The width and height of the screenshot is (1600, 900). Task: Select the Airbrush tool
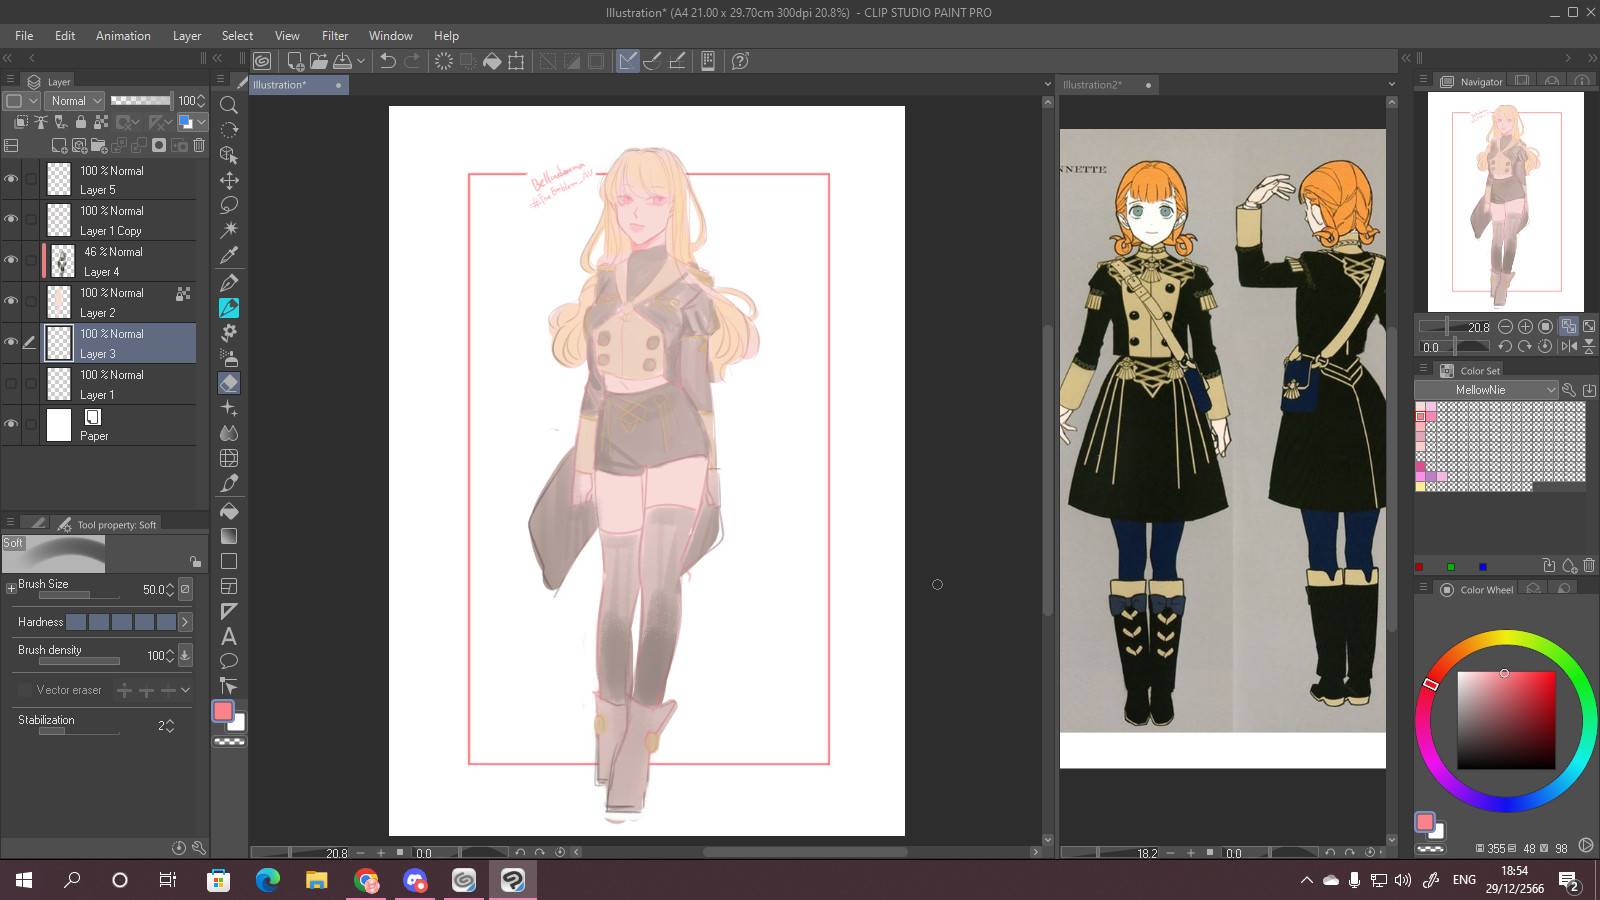tap(229, 357)
